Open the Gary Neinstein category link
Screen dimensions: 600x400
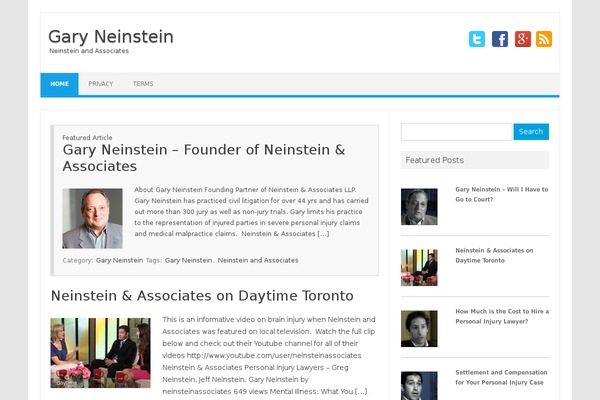pyautogui.click(x=119, y=260)
